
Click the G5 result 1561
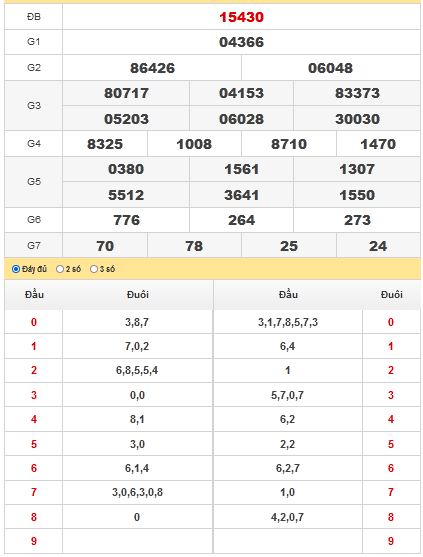click(241, 169)
